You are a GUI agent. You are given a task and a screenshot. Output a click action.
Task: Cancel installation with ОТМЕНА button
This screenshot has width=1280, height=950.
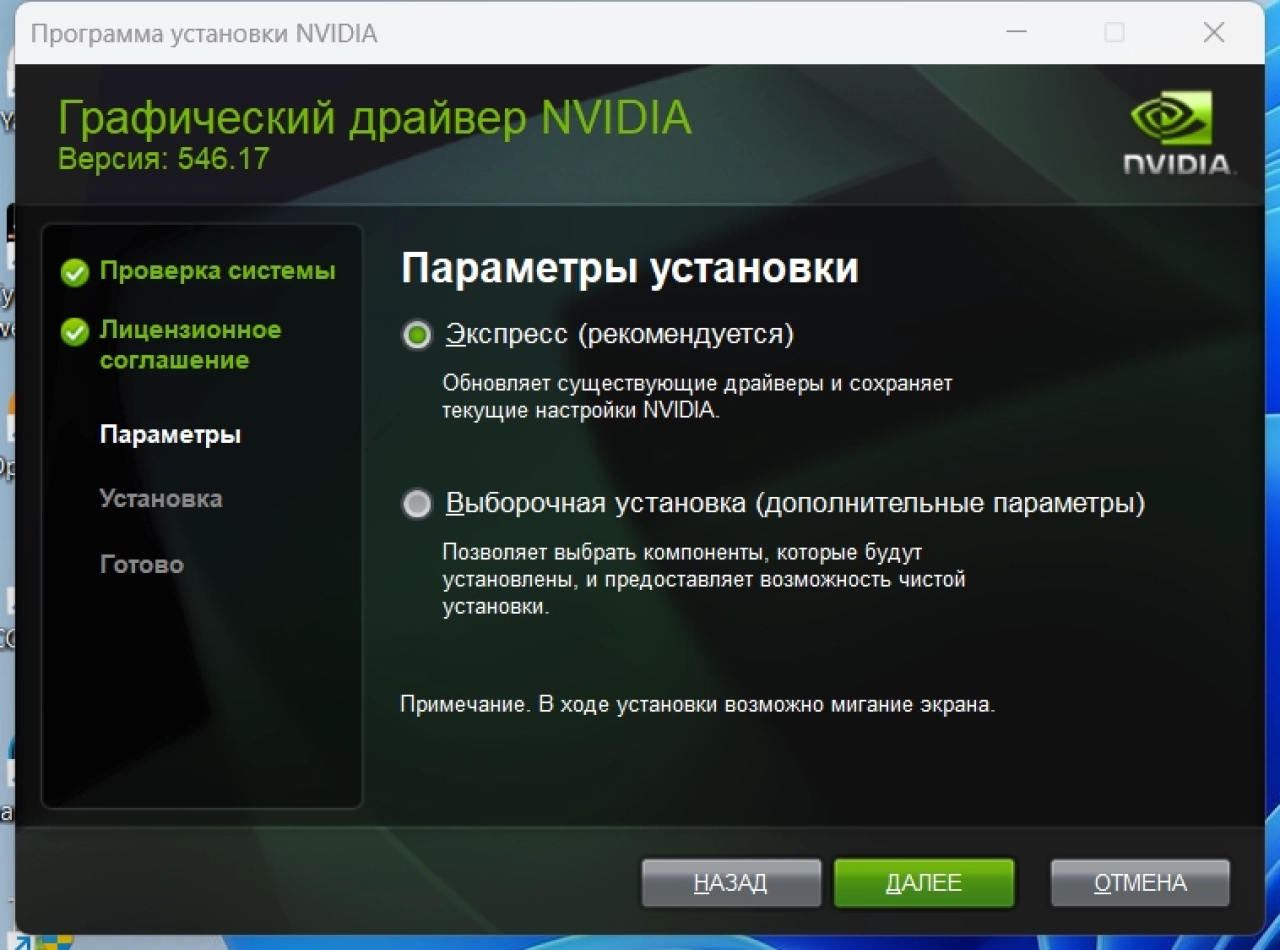tap(1140, 883)
